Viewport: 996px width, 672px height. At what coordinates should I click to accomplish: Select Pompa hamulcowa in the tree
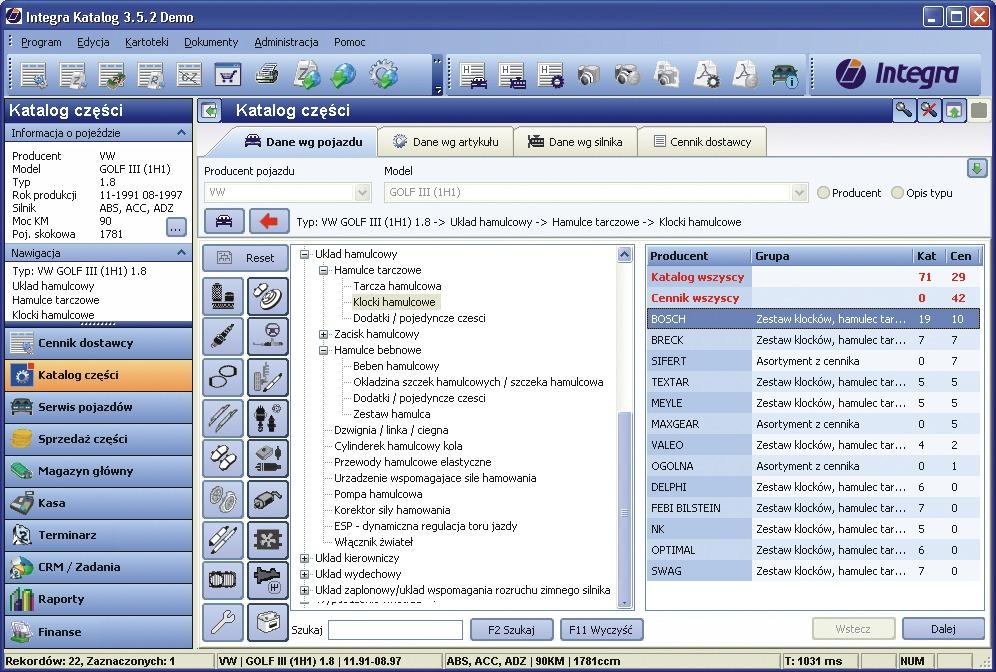click(x=378, y=494)
